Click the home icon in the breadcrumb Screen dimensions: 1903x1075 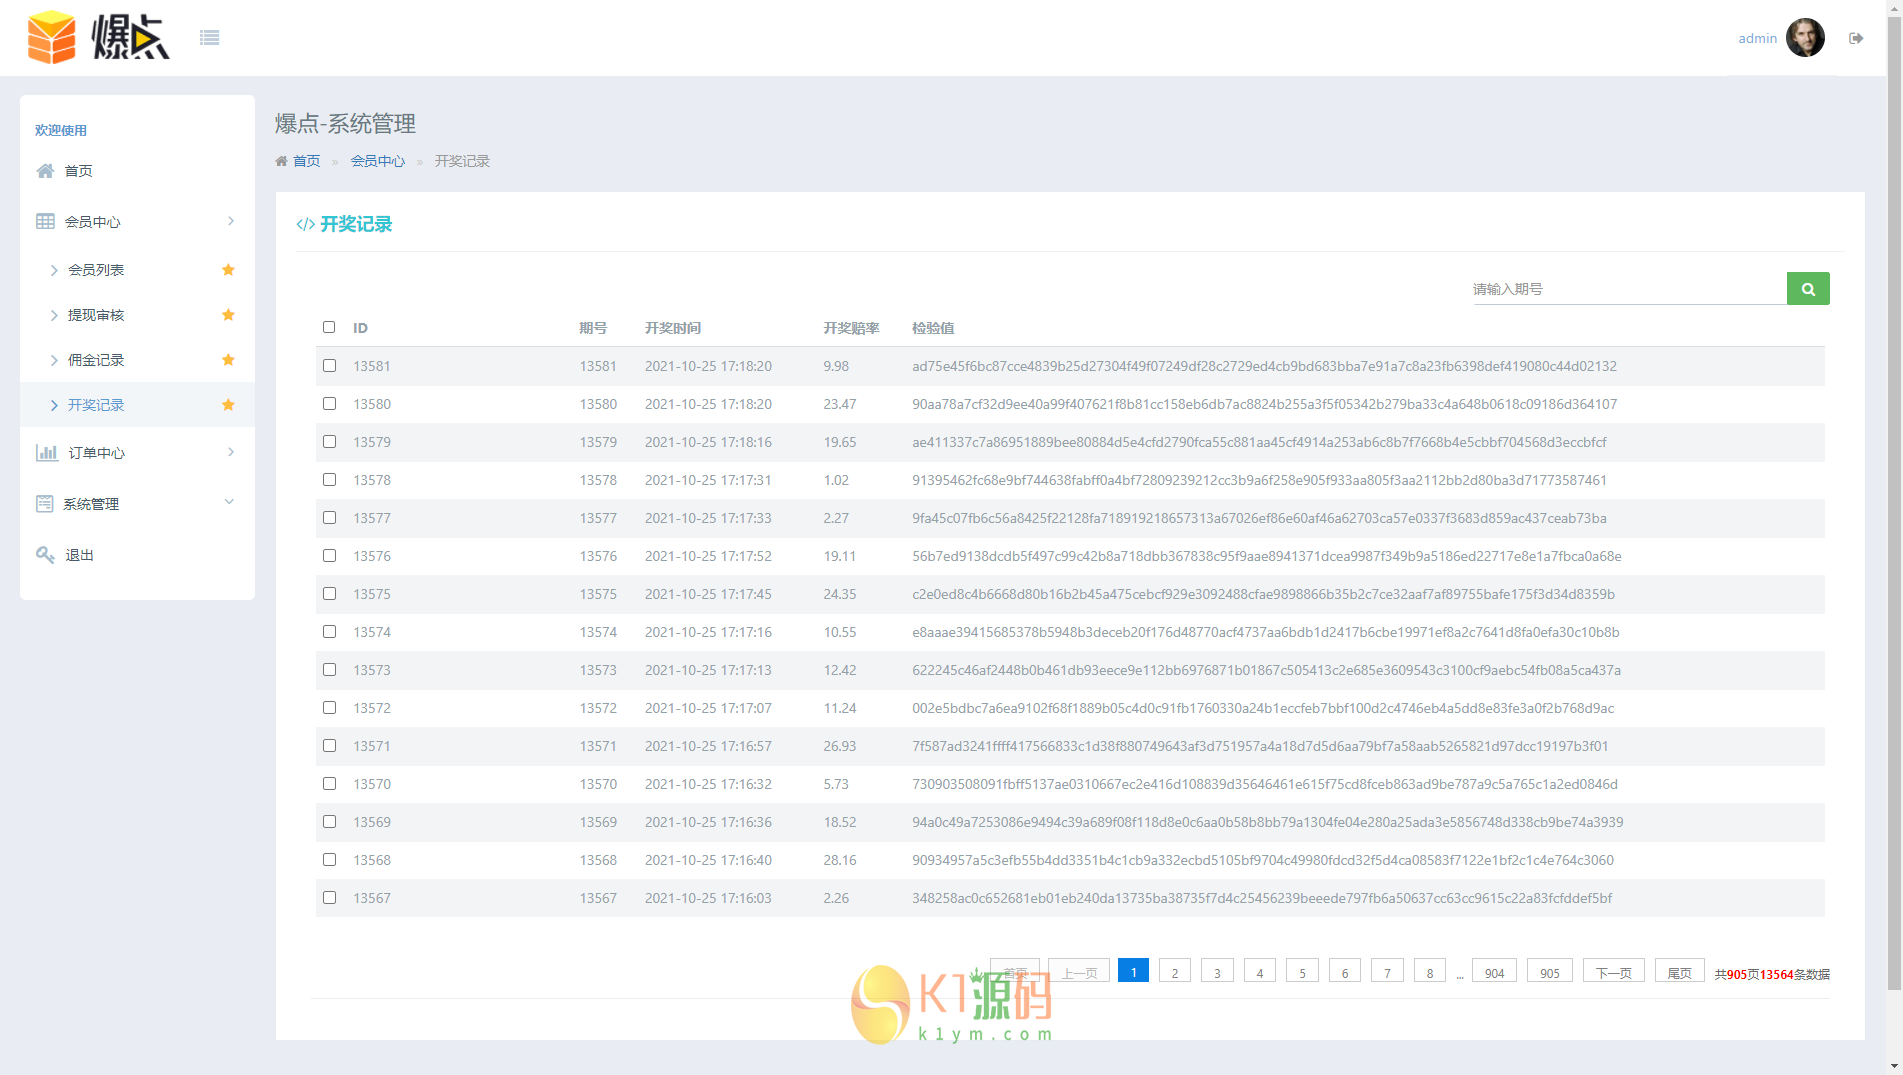(281, 161)
